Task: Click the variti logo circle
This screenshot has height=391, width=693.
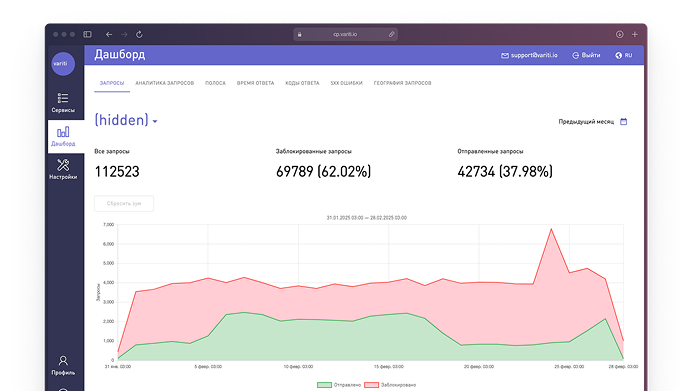Action: click(x=63, y=64)
